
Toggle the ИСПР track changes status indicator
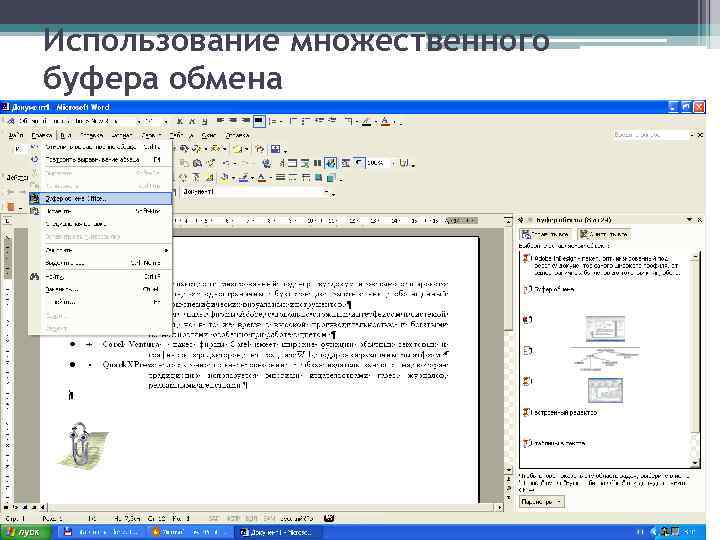233,518
